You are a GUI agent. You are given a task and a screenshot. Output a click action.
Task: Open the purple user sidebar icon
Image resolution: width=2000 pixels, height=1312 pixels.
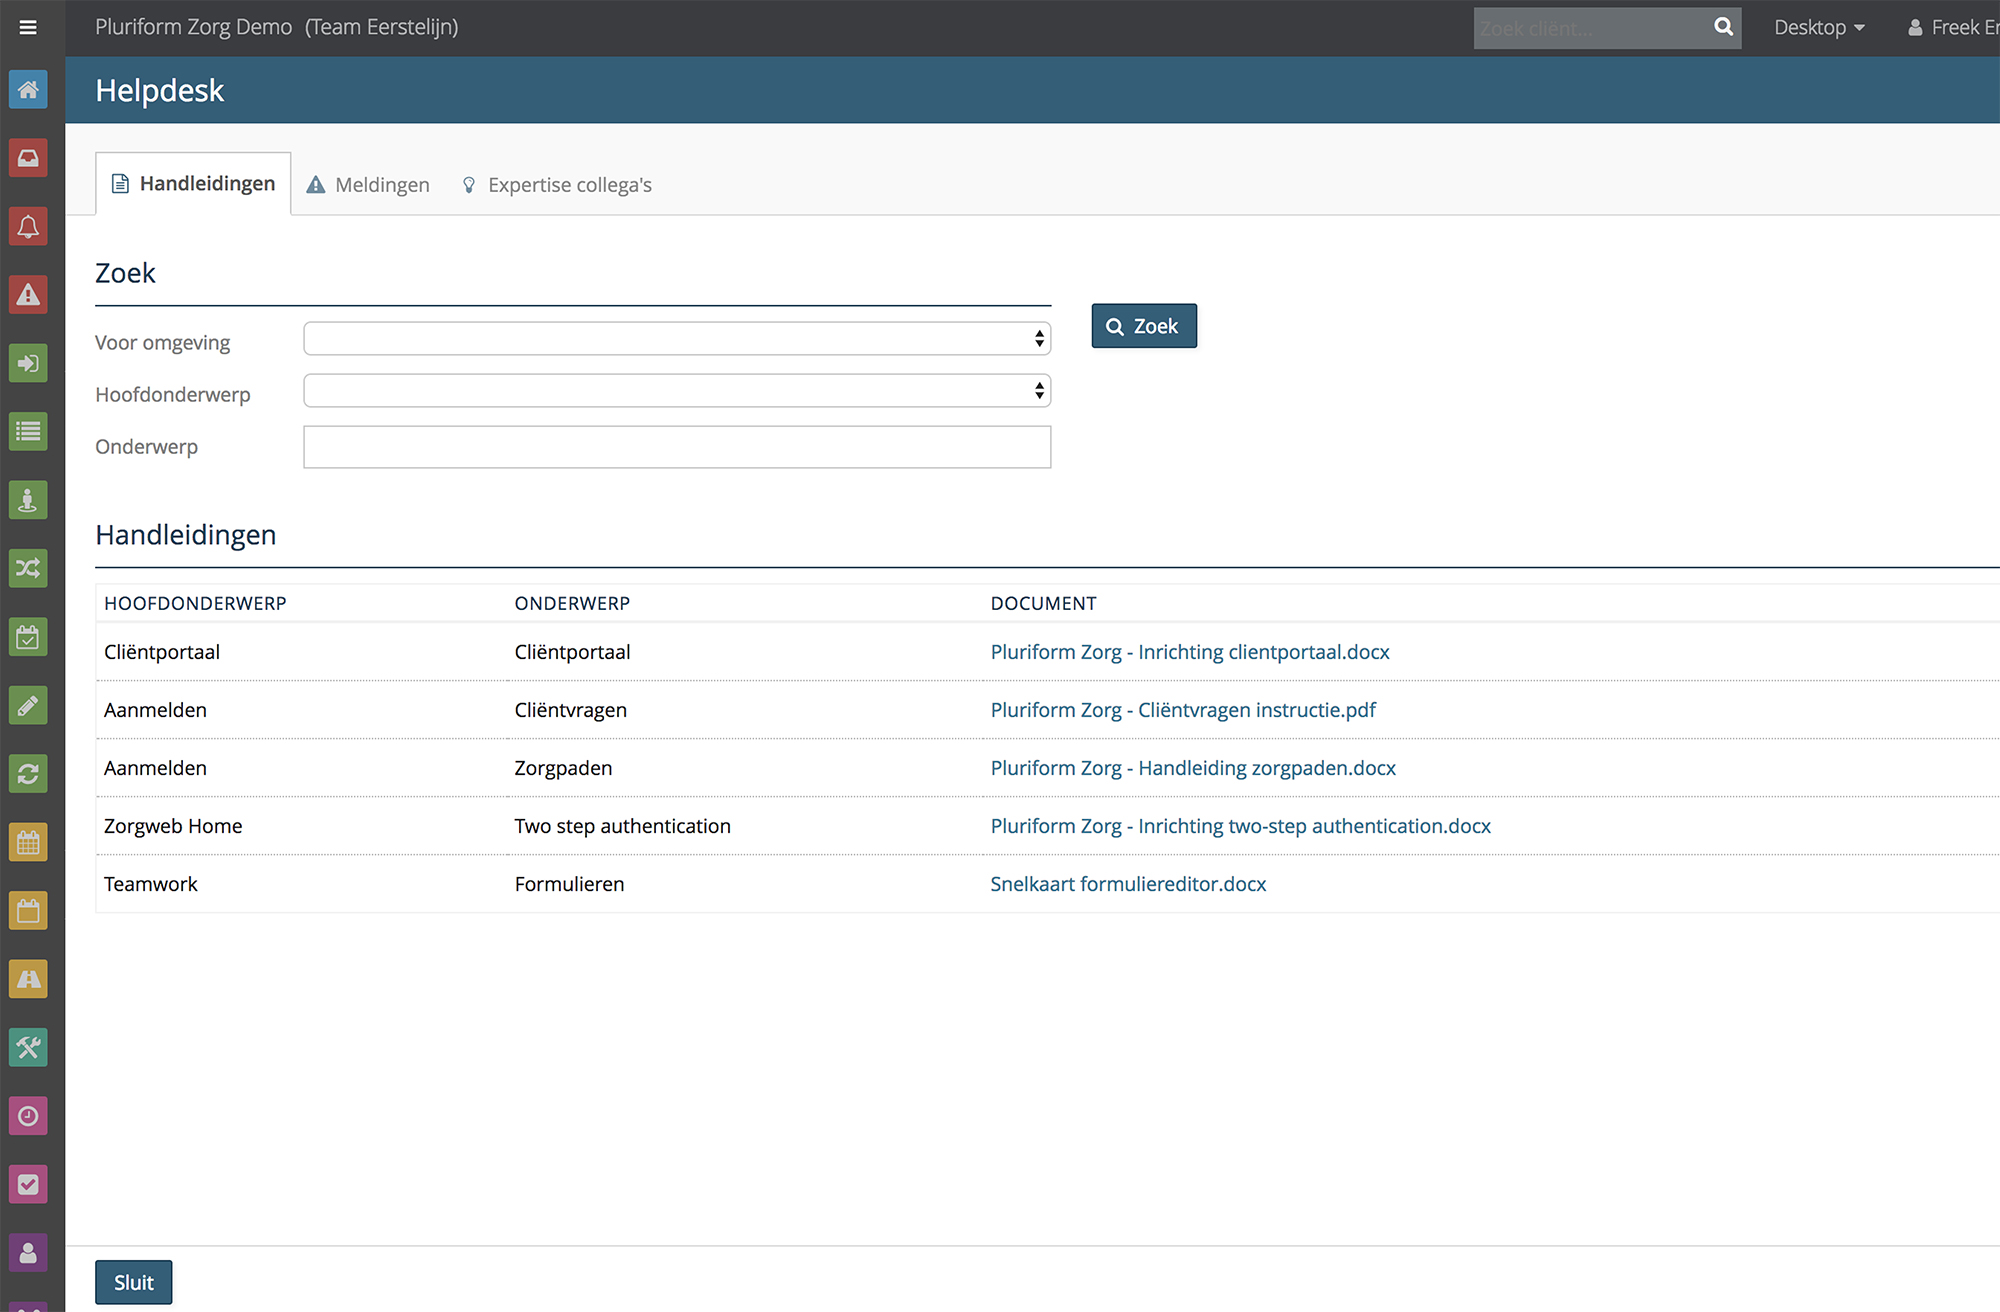[x=28, y=1252]
